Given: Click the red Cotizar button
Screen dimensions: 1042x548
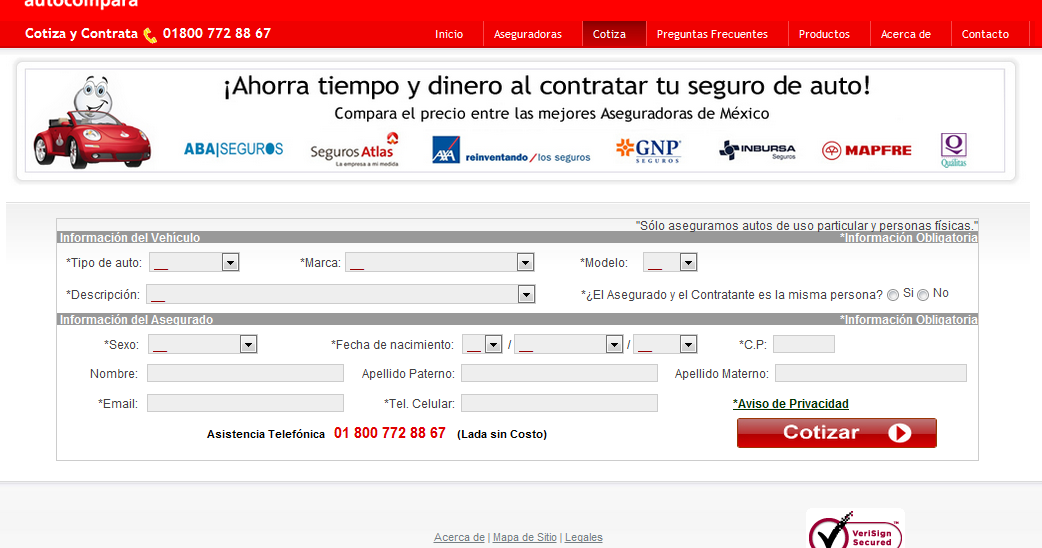Looking at the screenshot, I should pyautogui.click(x=837, y=432).
